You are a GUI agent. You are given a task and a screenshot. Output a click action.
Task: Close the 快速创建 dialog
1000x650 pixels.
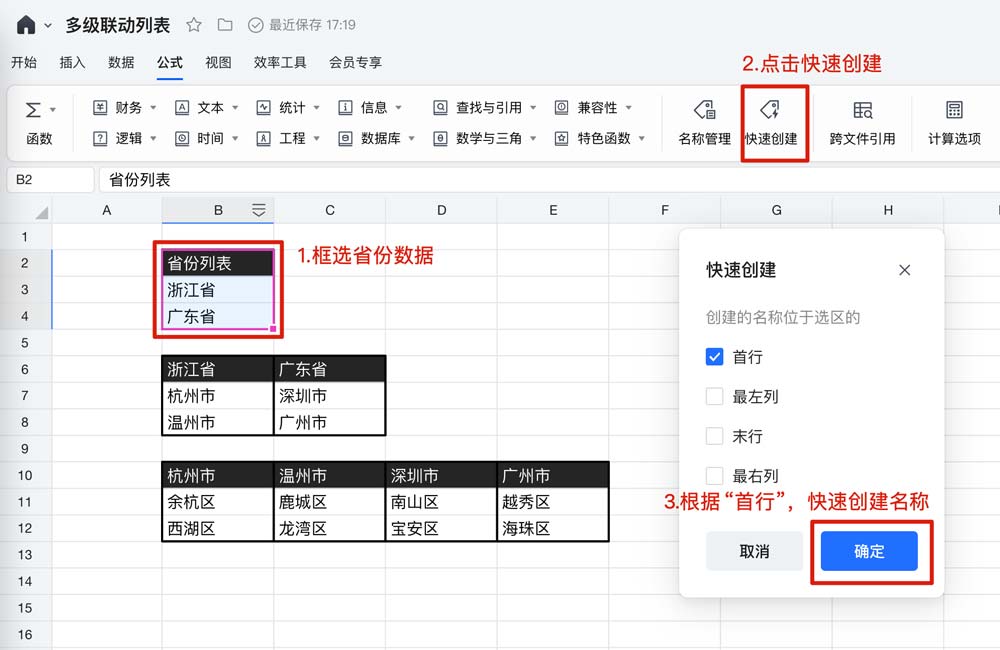point(904,270)
